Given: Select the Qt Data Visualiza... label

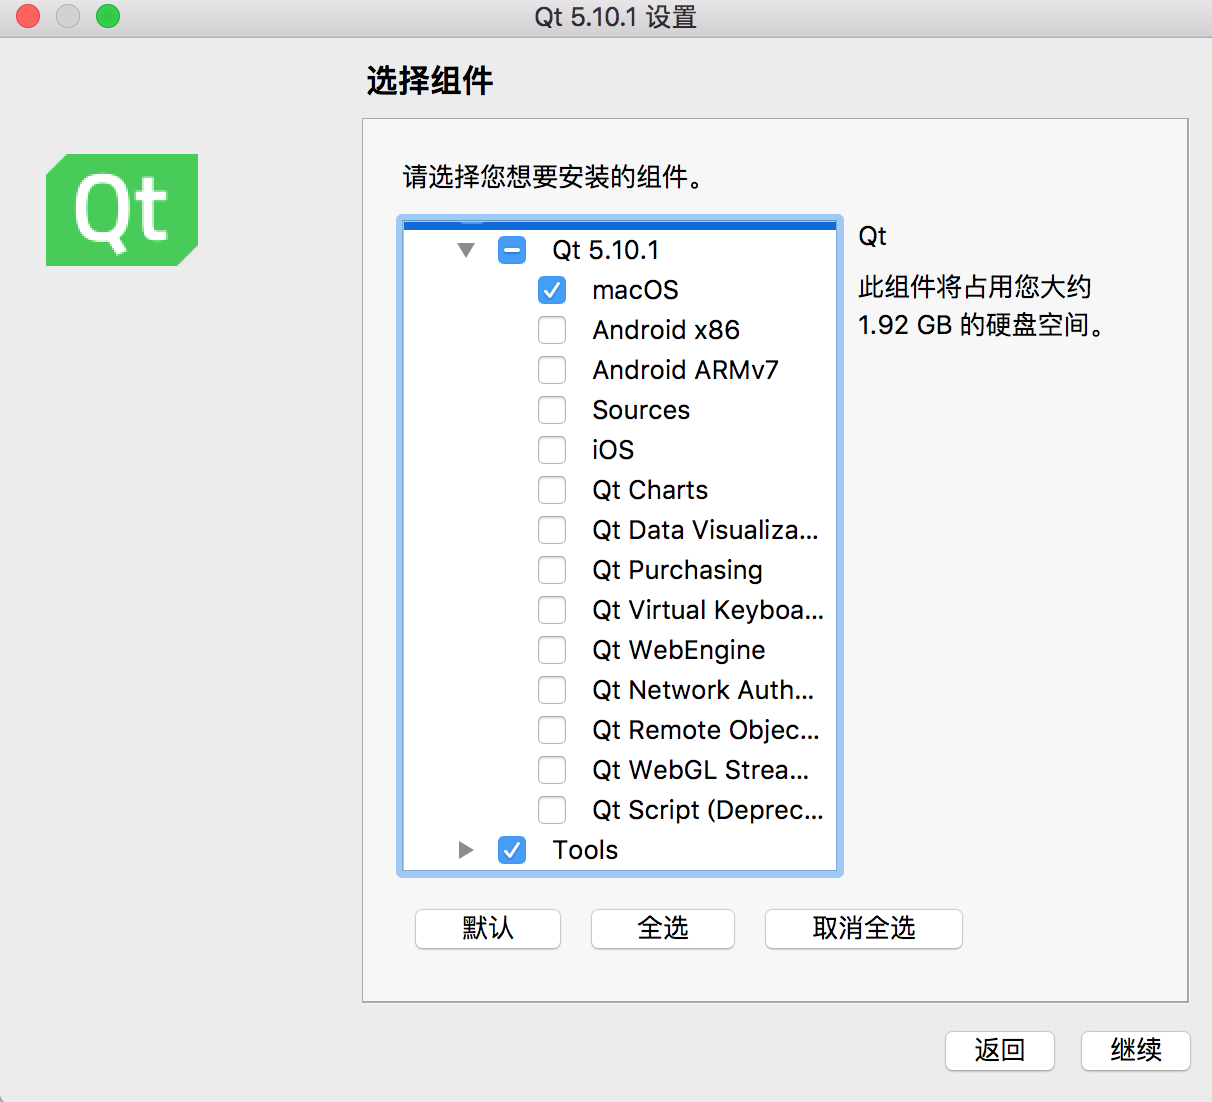Looking at the screenshot, I should pyautogui.click(x=705, y=530).
